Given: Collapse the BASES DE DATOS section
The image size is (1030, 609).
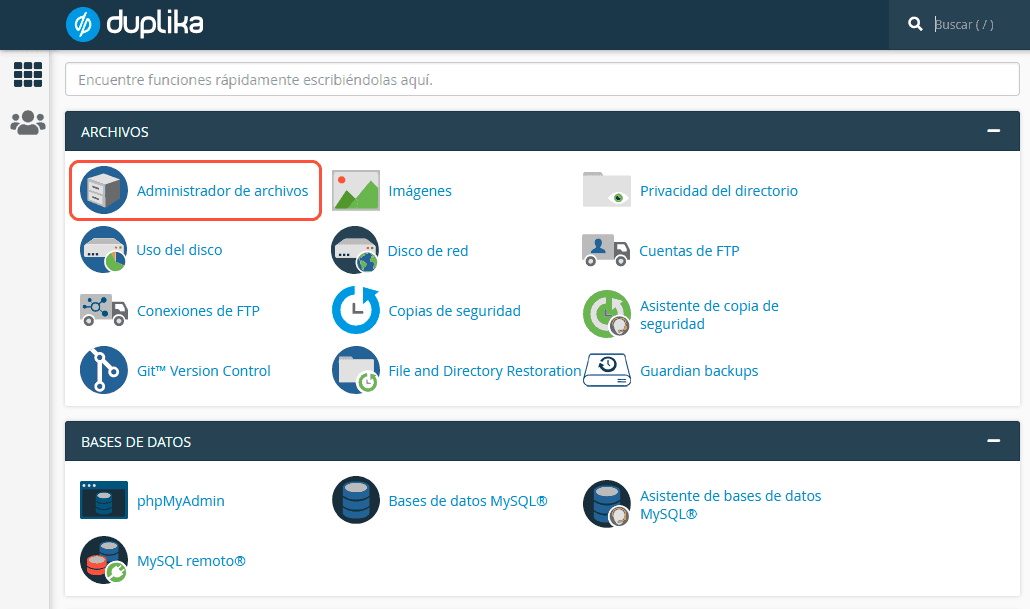Looking at the screenshot, I should coord(993,440).
